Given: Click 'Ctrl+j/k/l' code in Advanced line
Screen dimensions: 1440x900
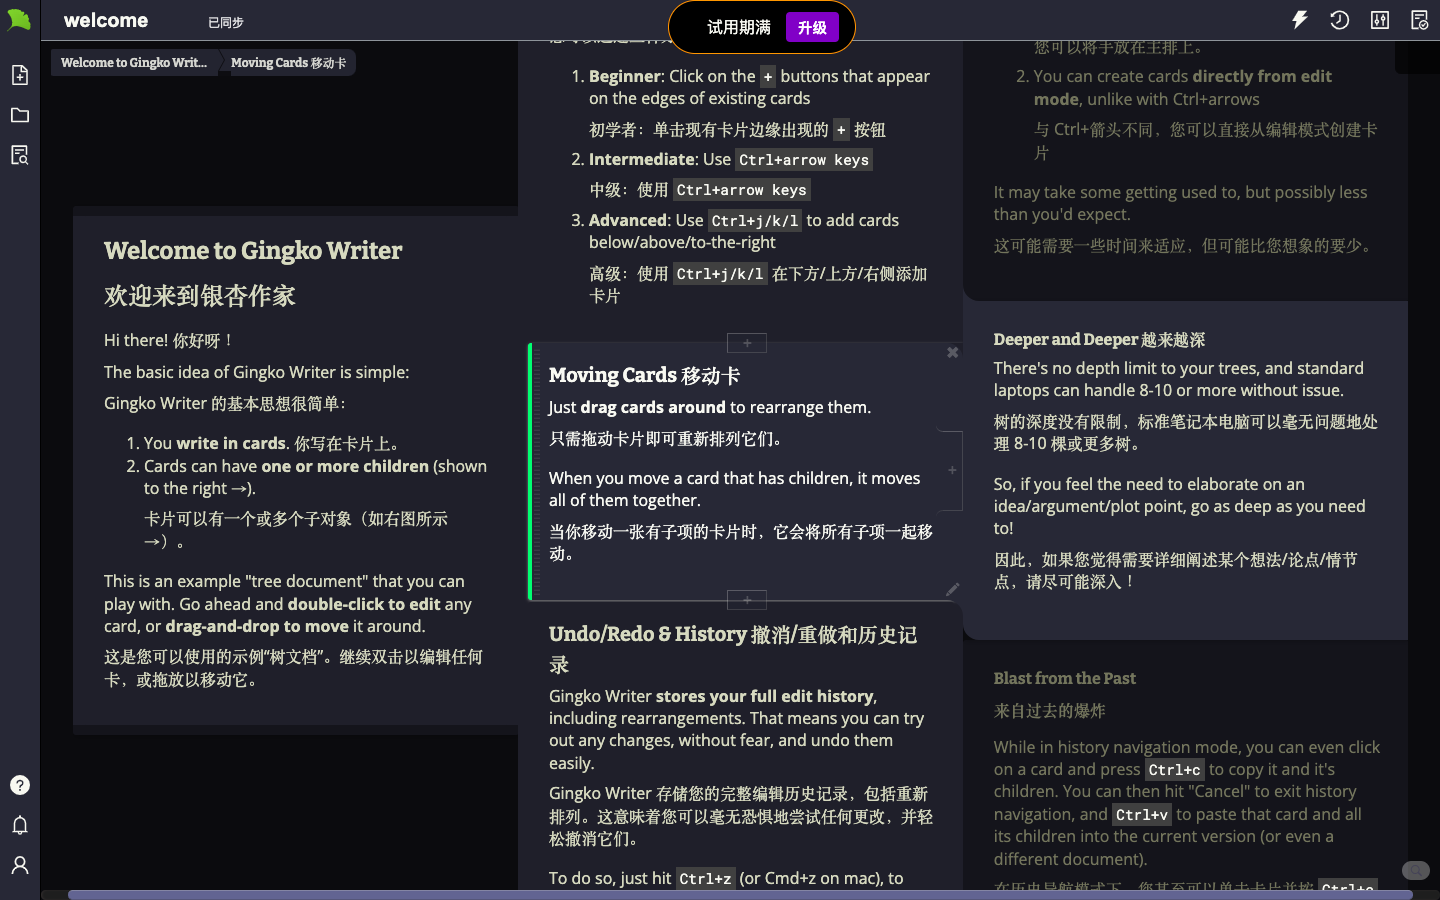Looking at the screenshot, I should click(x=755, y=221).
